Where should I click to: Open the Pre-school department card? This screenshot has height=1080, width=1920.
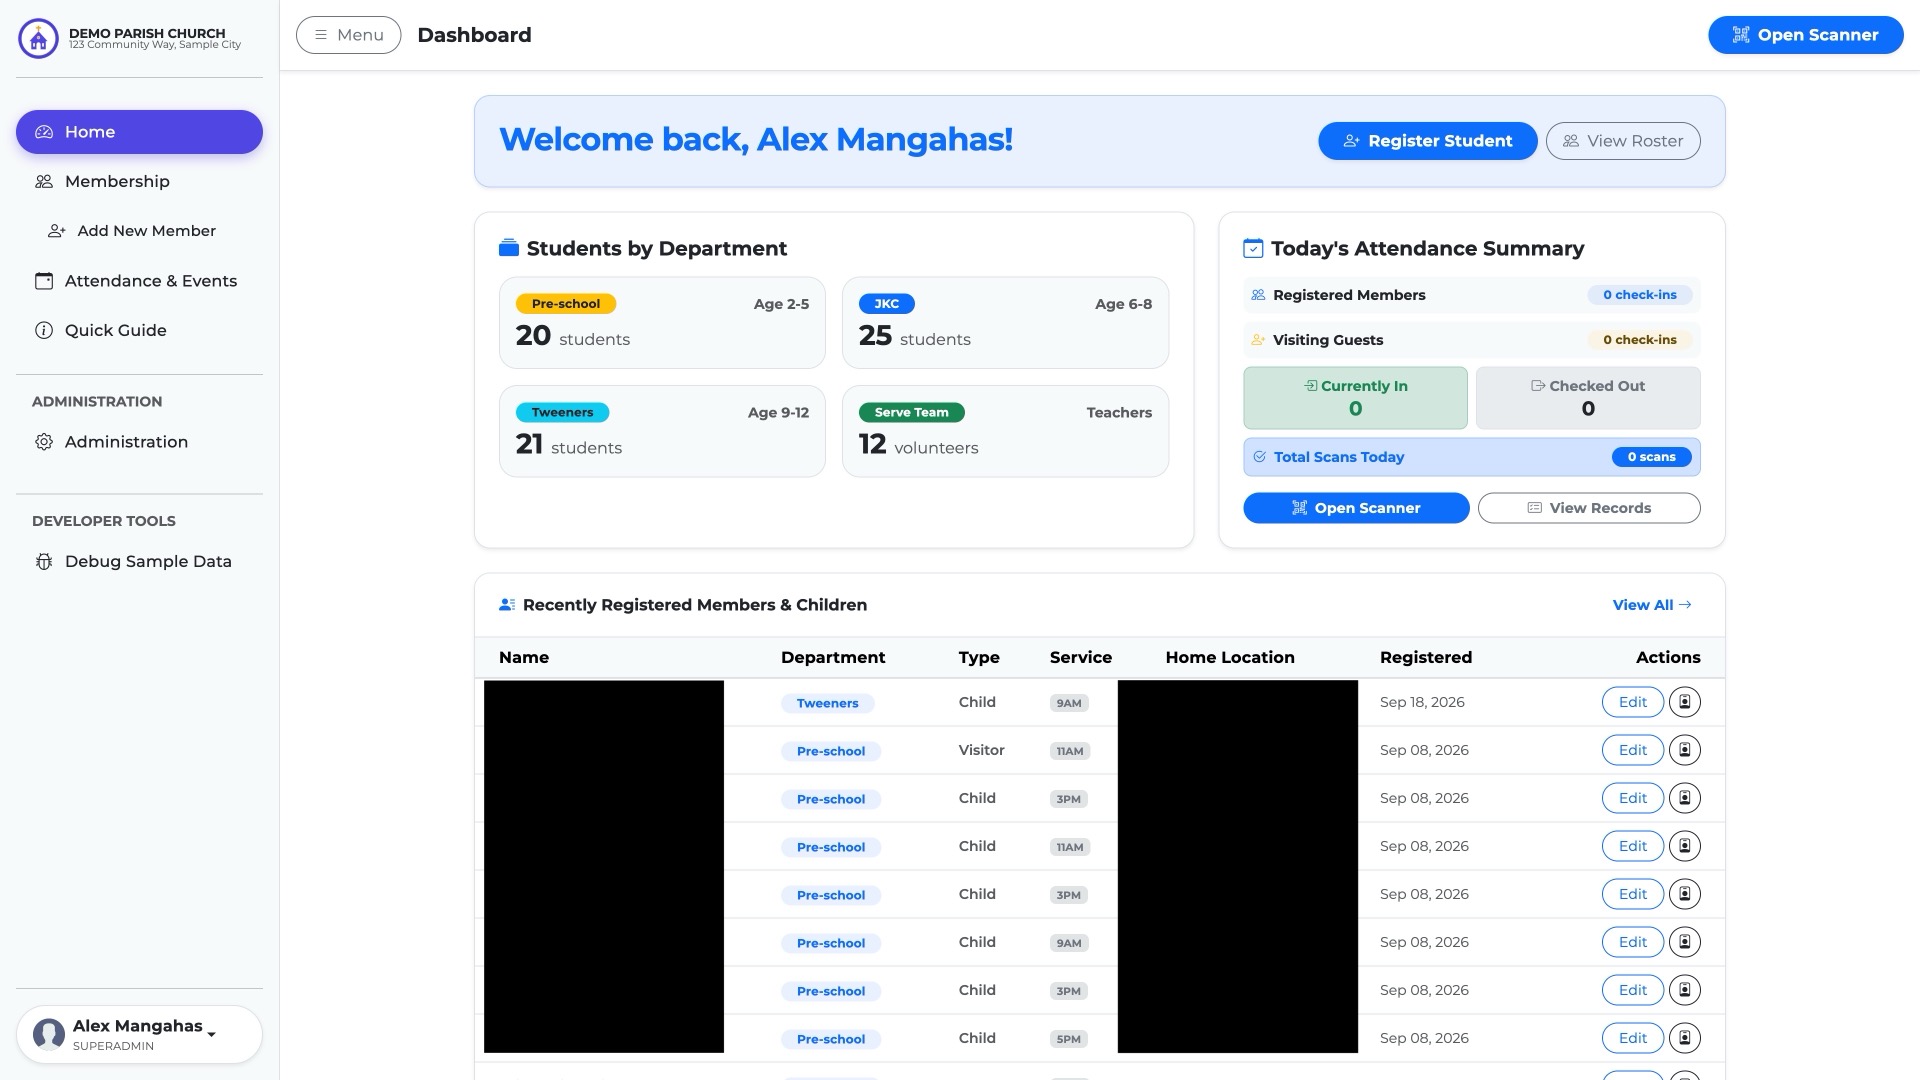point(662,323)
